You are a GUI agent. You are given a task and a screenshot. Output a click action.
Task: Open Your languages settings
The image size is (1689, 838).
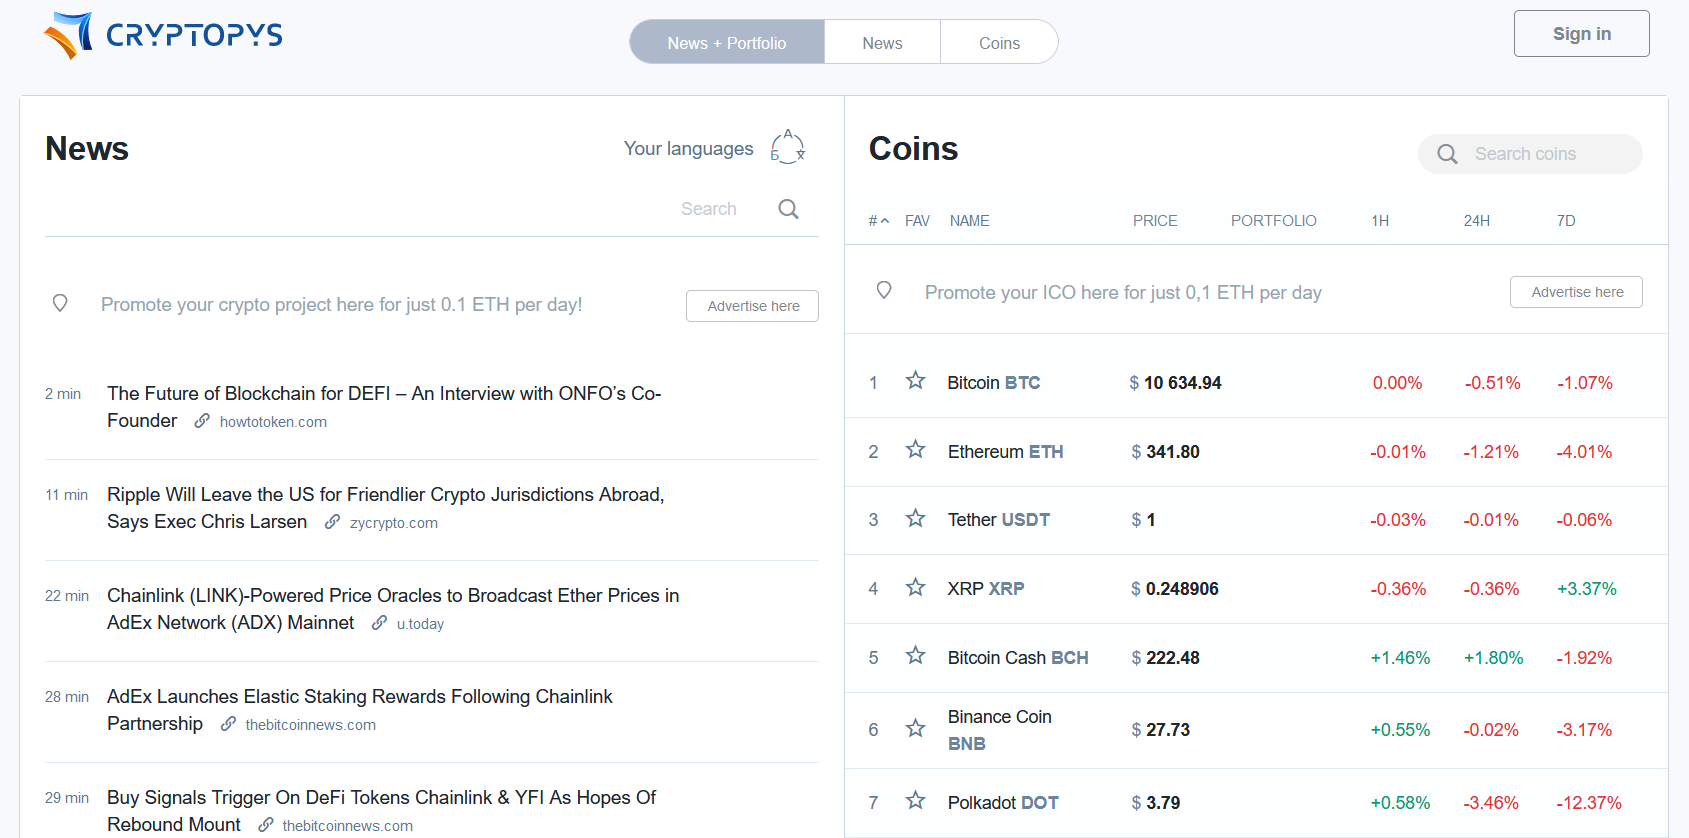pos(689,148)
